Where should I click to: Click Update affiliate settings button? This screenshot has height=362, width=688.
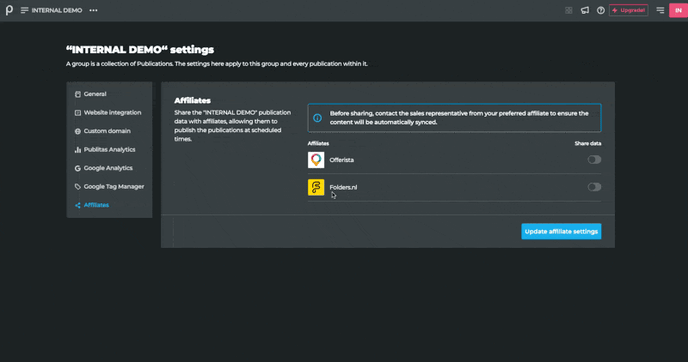[561, 231]
